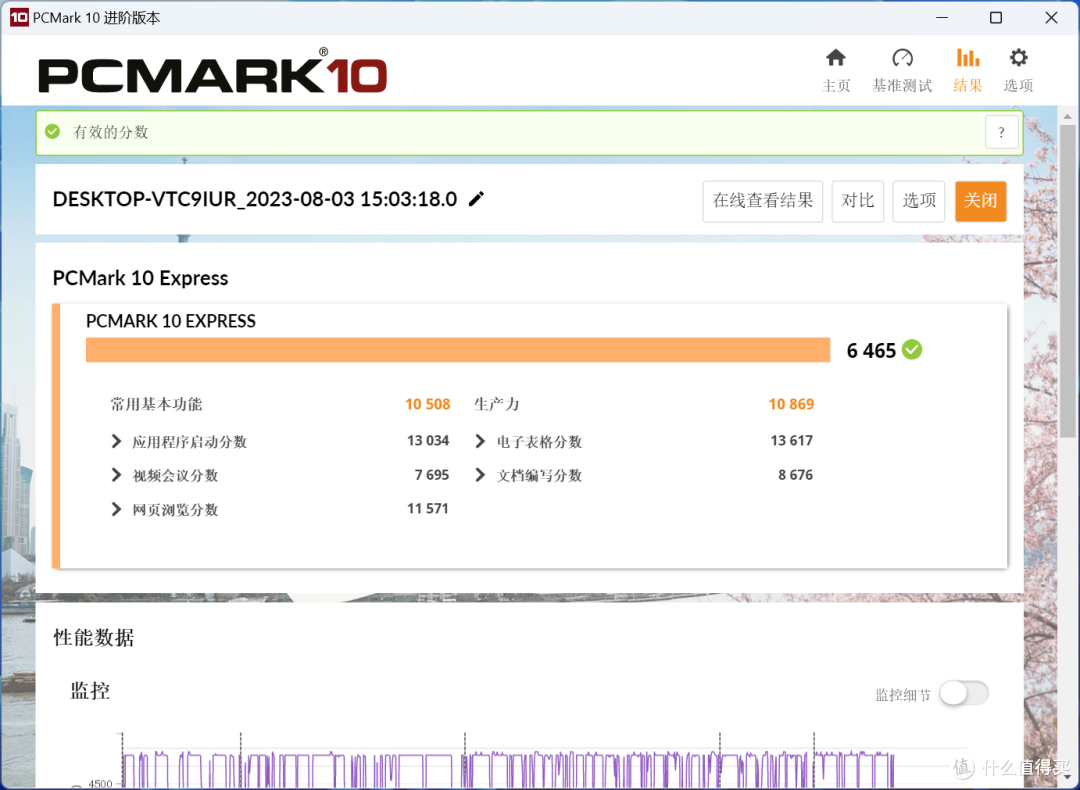Screen dimensions: 1080x790
Task: Click the green check in 有效的分数 banner
Action: click(x=52, y=132)
